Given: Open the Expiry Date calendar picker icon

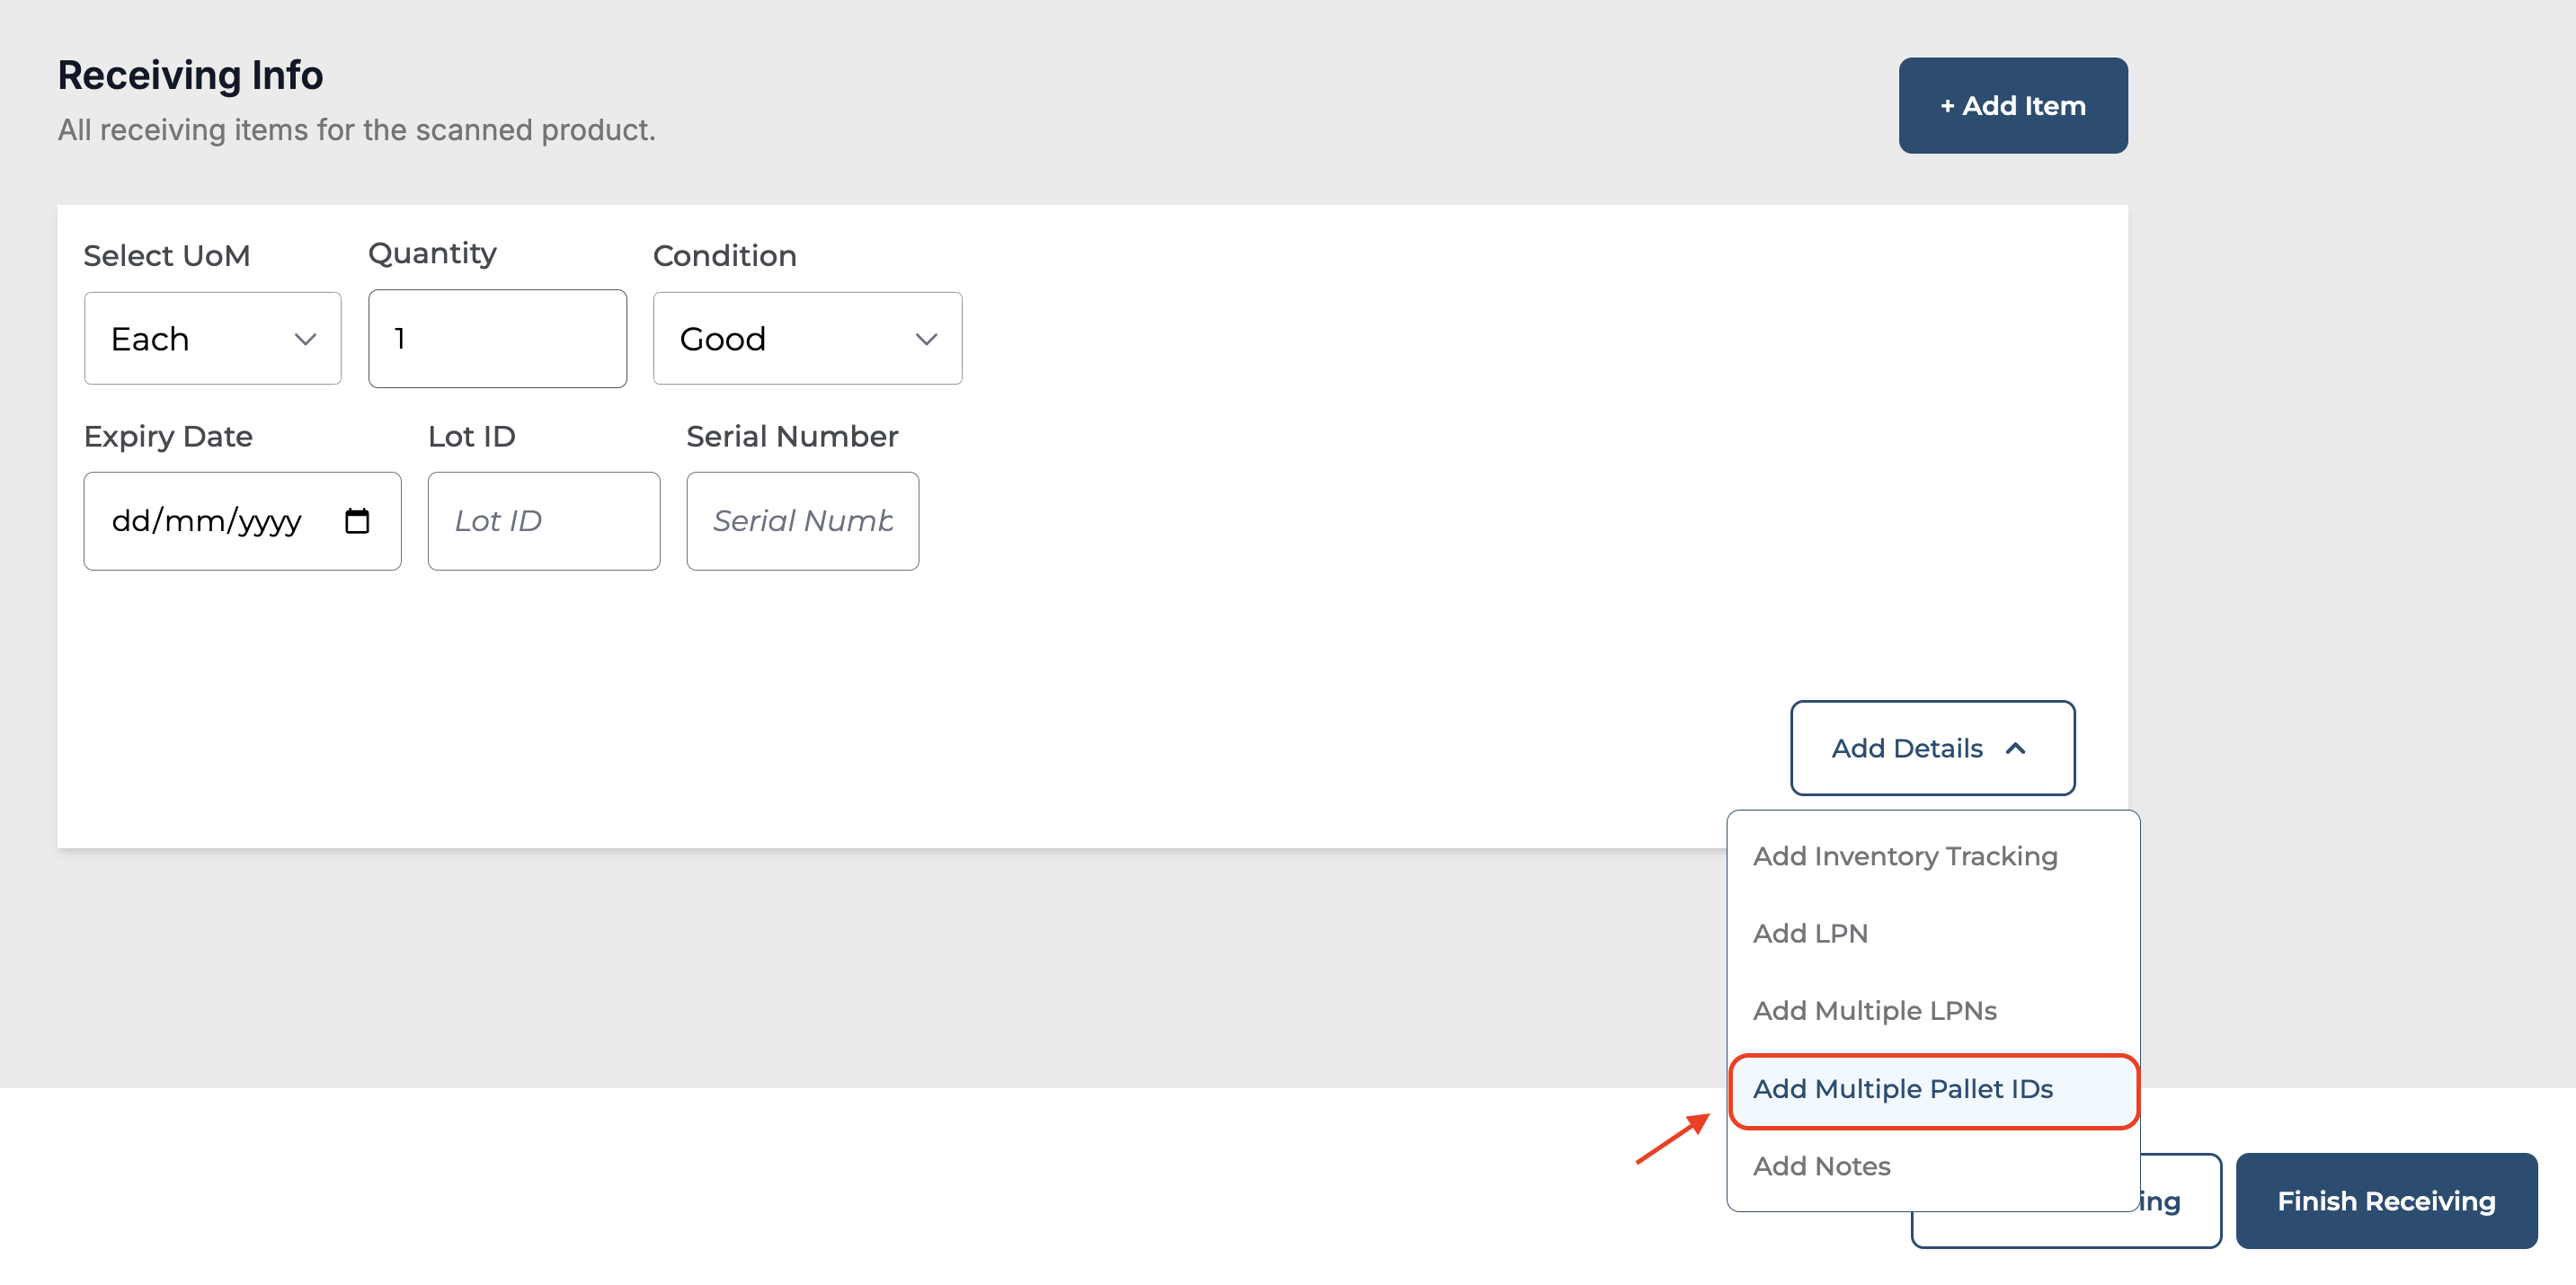Looking at the screenshot, I should coord(357,521).
